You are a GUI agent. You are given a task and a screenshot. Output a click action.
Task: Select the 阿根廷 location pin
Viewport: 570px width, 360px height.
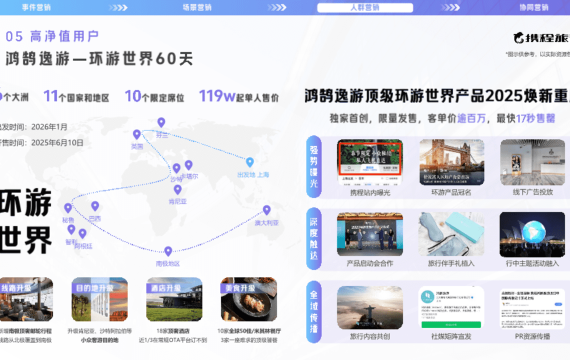click(83, 233)
